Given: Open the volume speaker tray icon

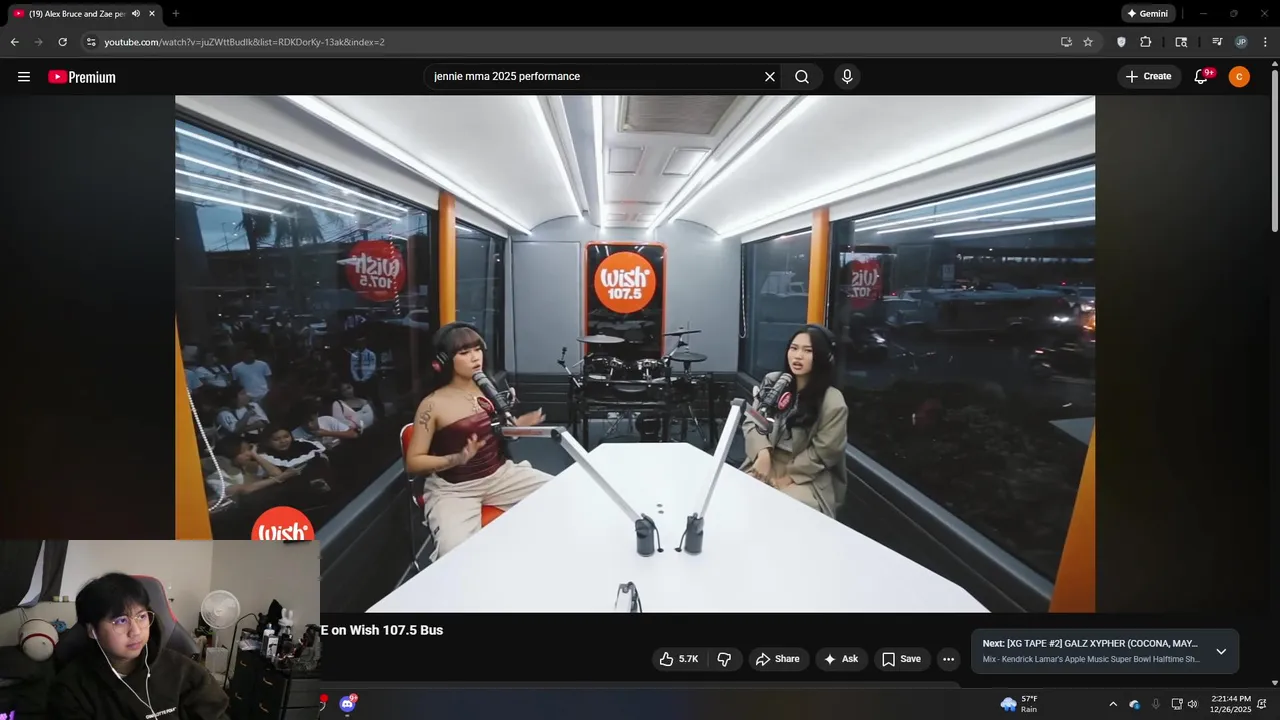Looking at the screenshot, I should coord(1192,704).
